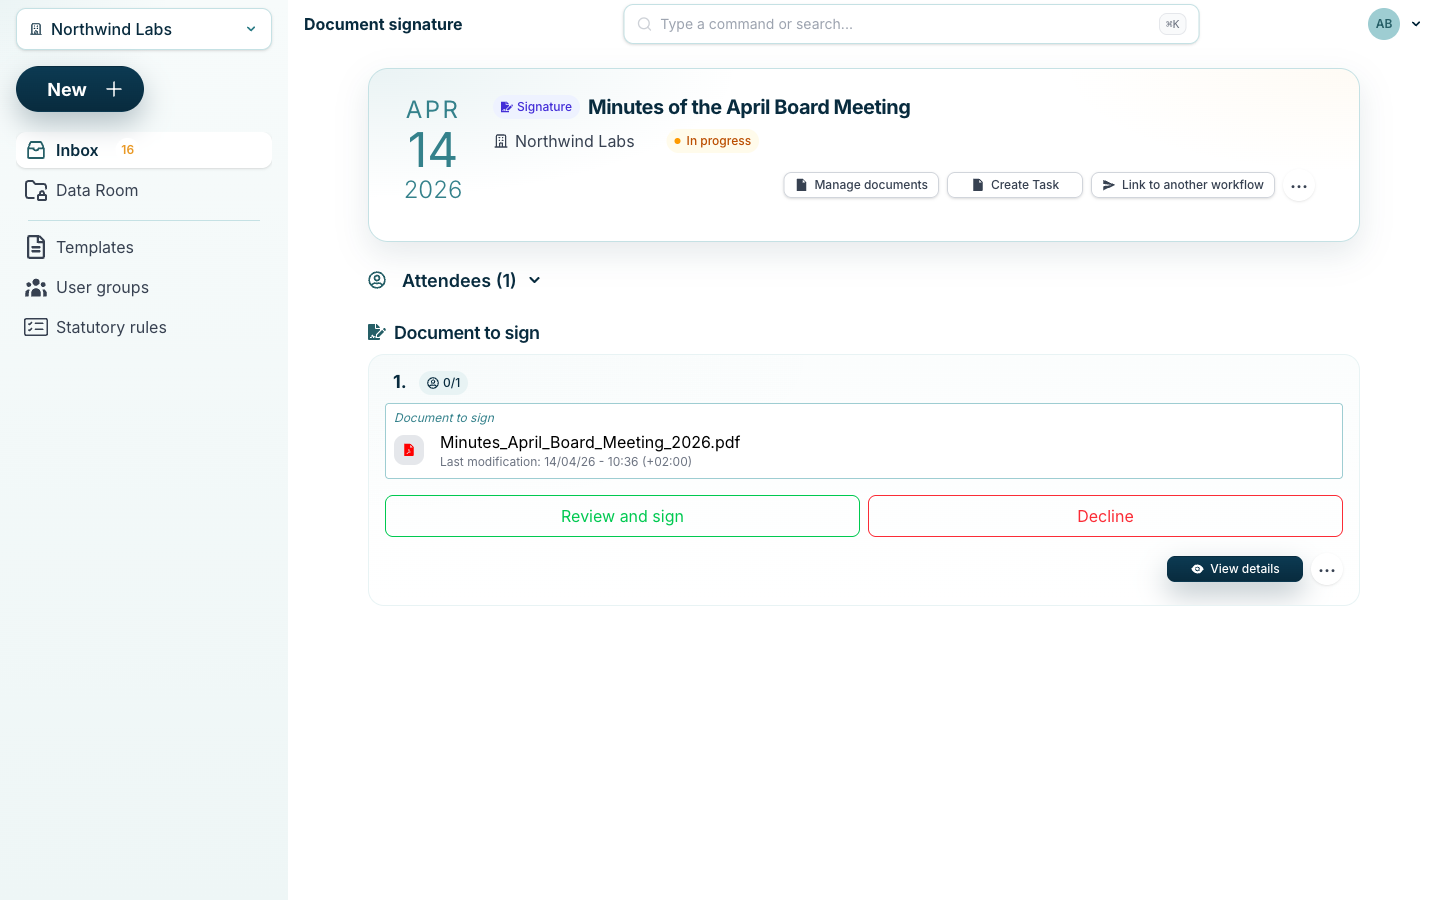The height and width of the screenshot is (900, 1440).
Task: Click the Templates document icon
Action: pyautogui.click(x=36, y=247)
